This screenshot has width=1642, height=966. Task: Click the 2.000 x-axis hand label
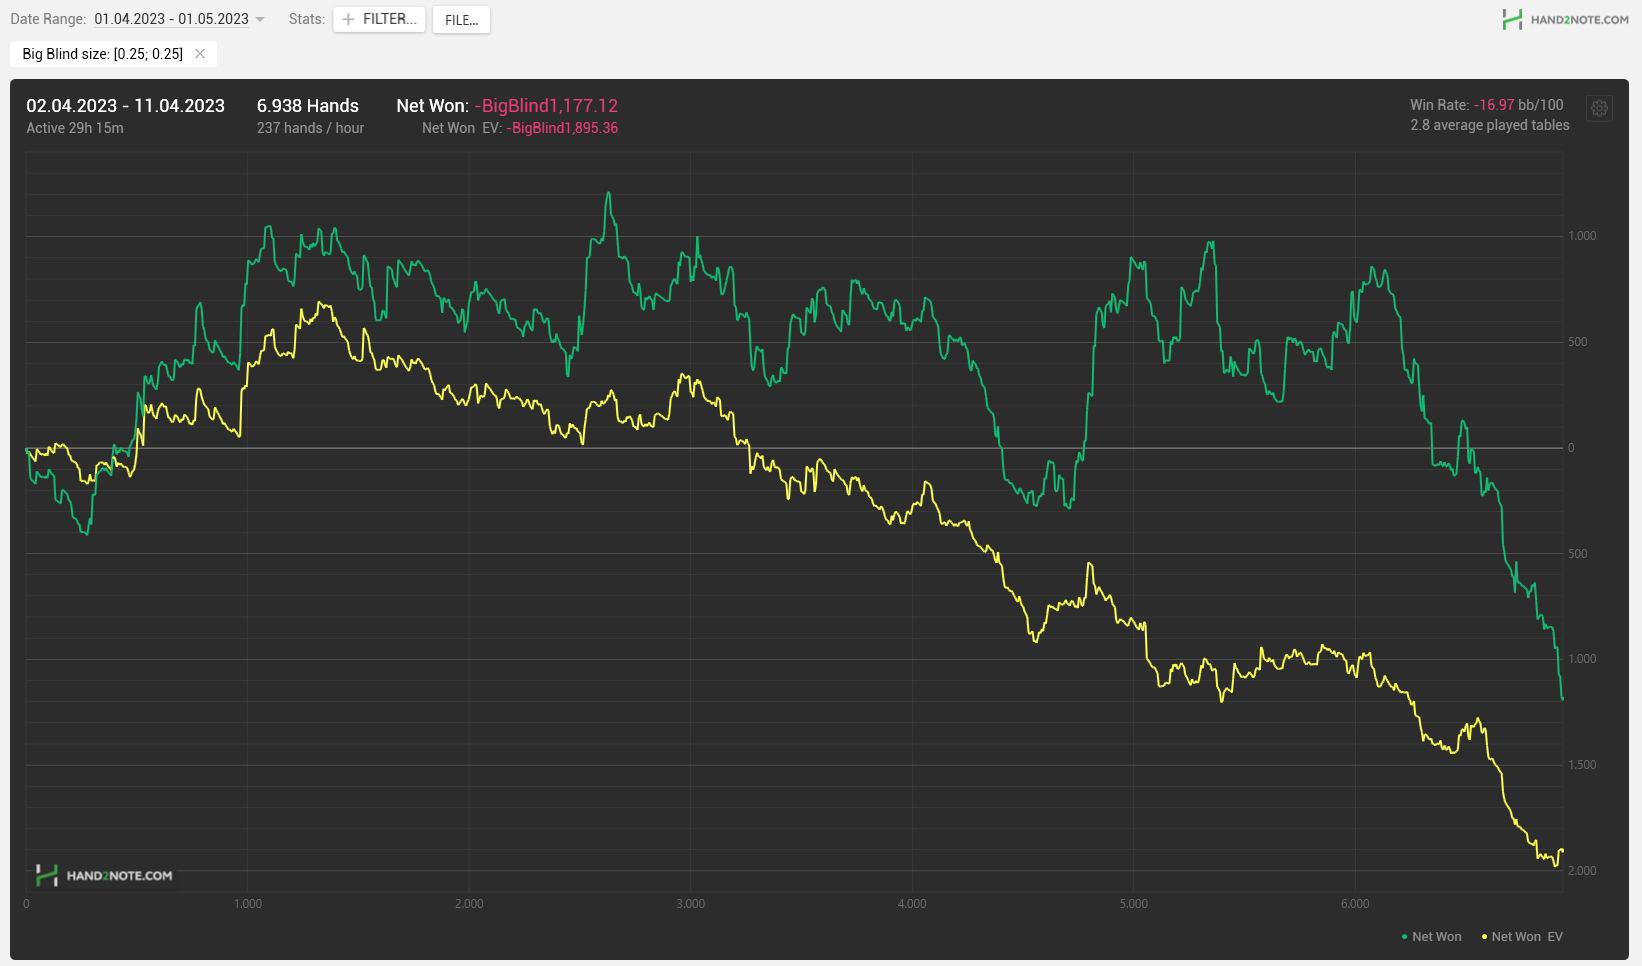click(x=469, y=904)
